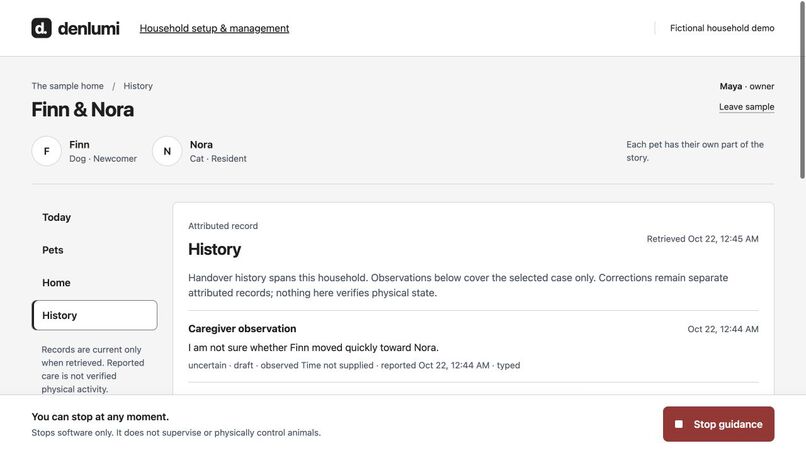Click the History breadcrumb item
This screenshot has height=453, width=806.
(x=138, y=86)
